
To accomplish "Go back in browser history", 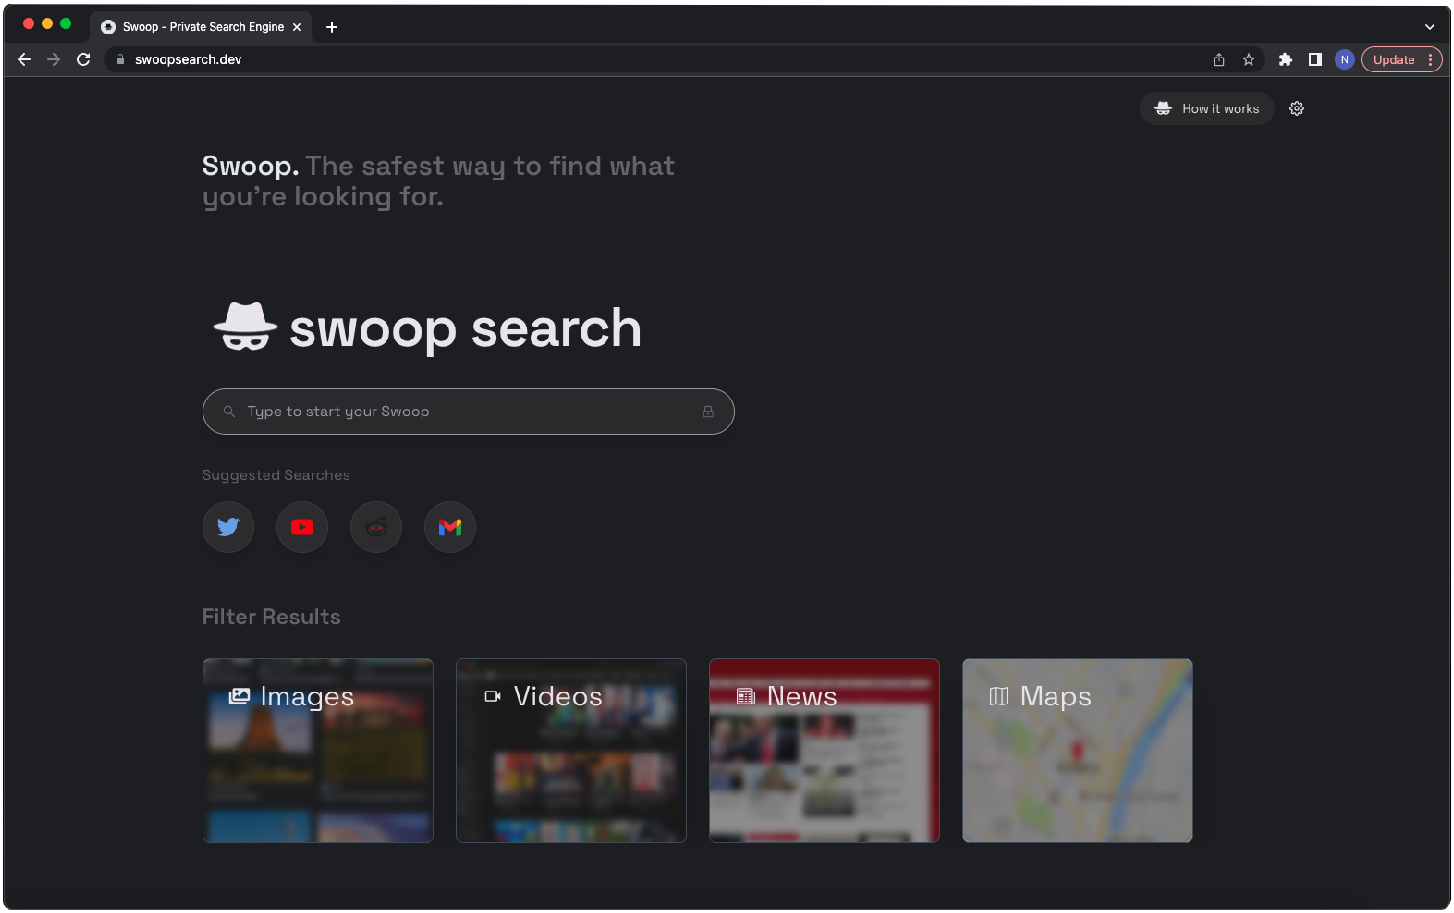I will [x=25, y=60].
